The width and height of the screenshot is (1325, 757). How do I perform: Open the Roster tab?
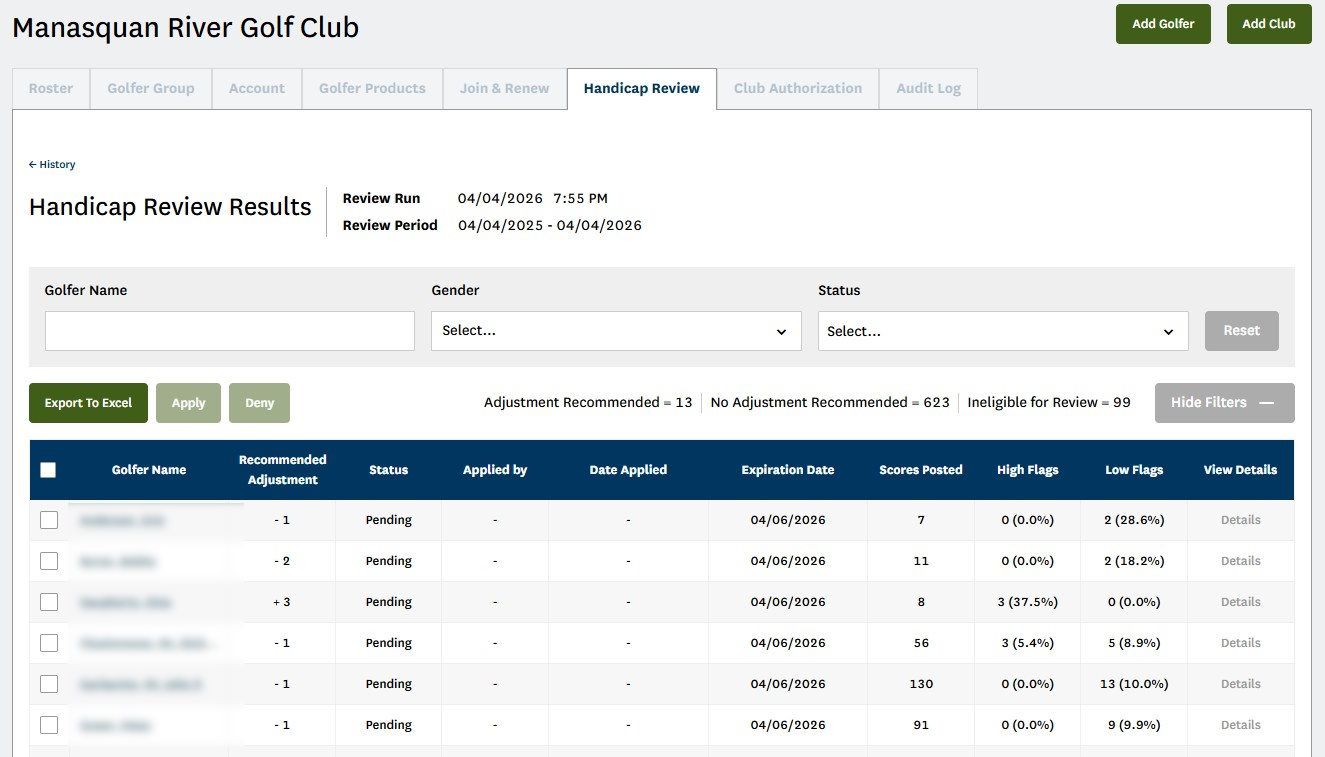(x=51, y=88)
